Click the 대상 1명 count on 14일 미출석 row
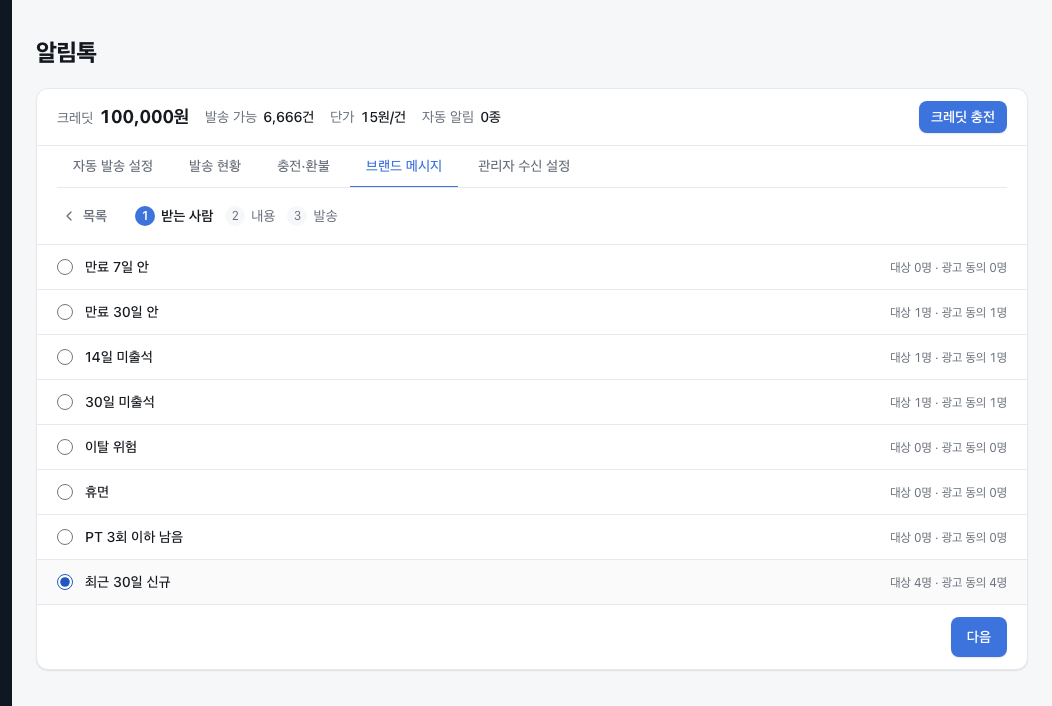Viewport: 1052px width, 706px height. (x=910, y=358)
